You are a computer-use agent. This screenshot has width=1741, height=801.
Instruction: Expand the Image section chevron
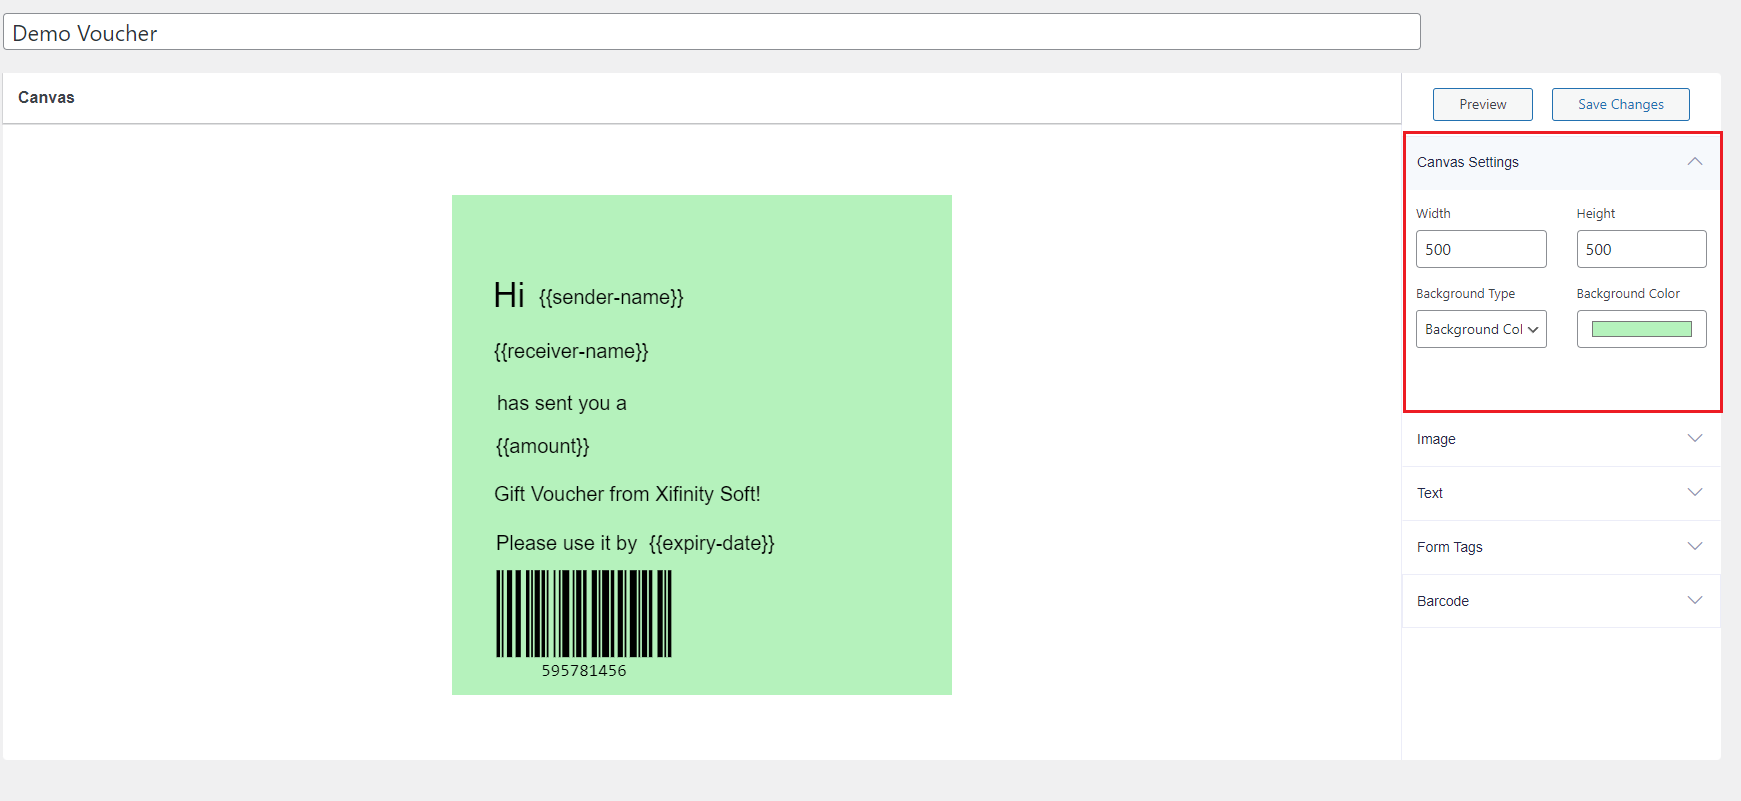pos(1694,438)
